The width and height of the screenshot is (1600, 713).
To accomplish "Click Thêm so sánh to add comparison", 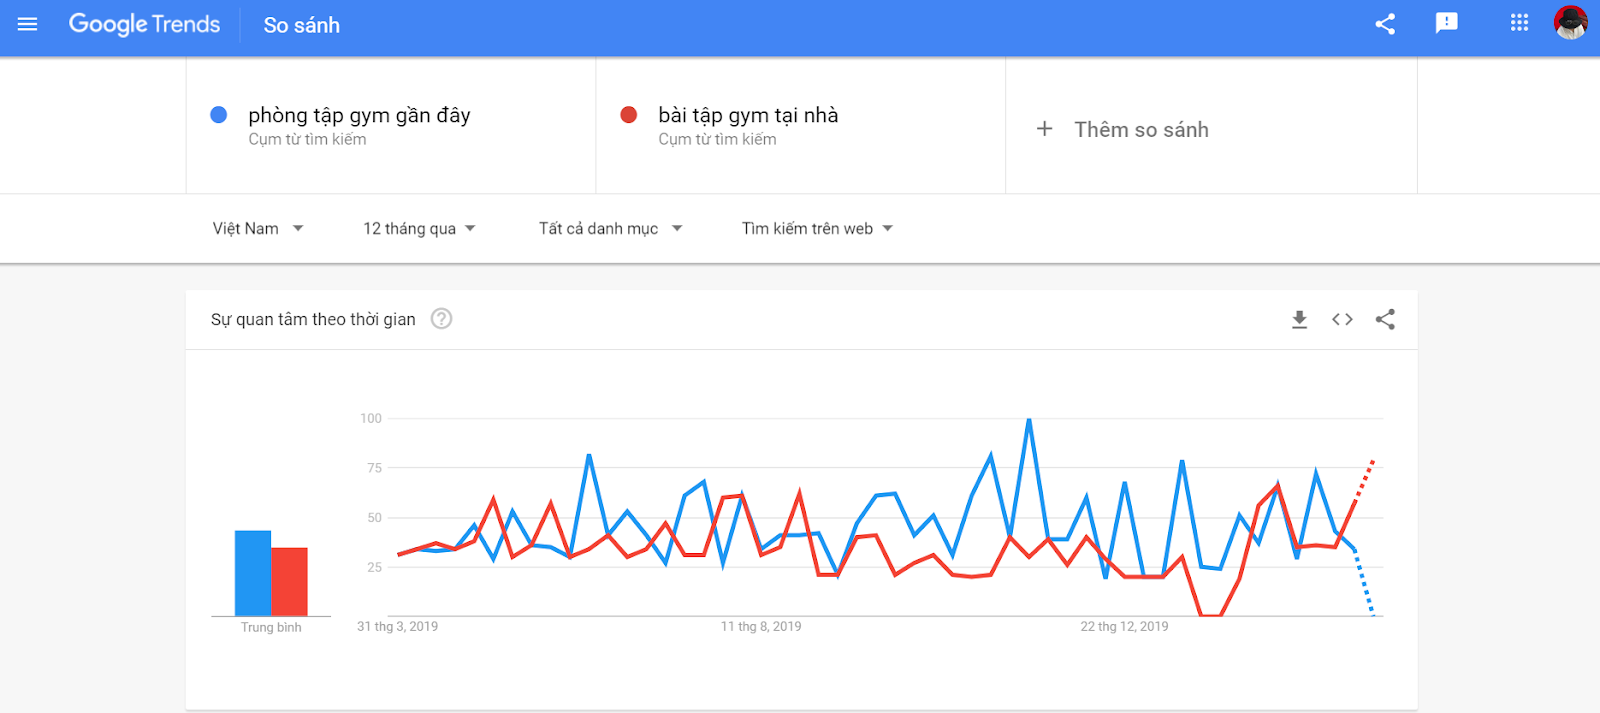I will tap(1124, 129).
